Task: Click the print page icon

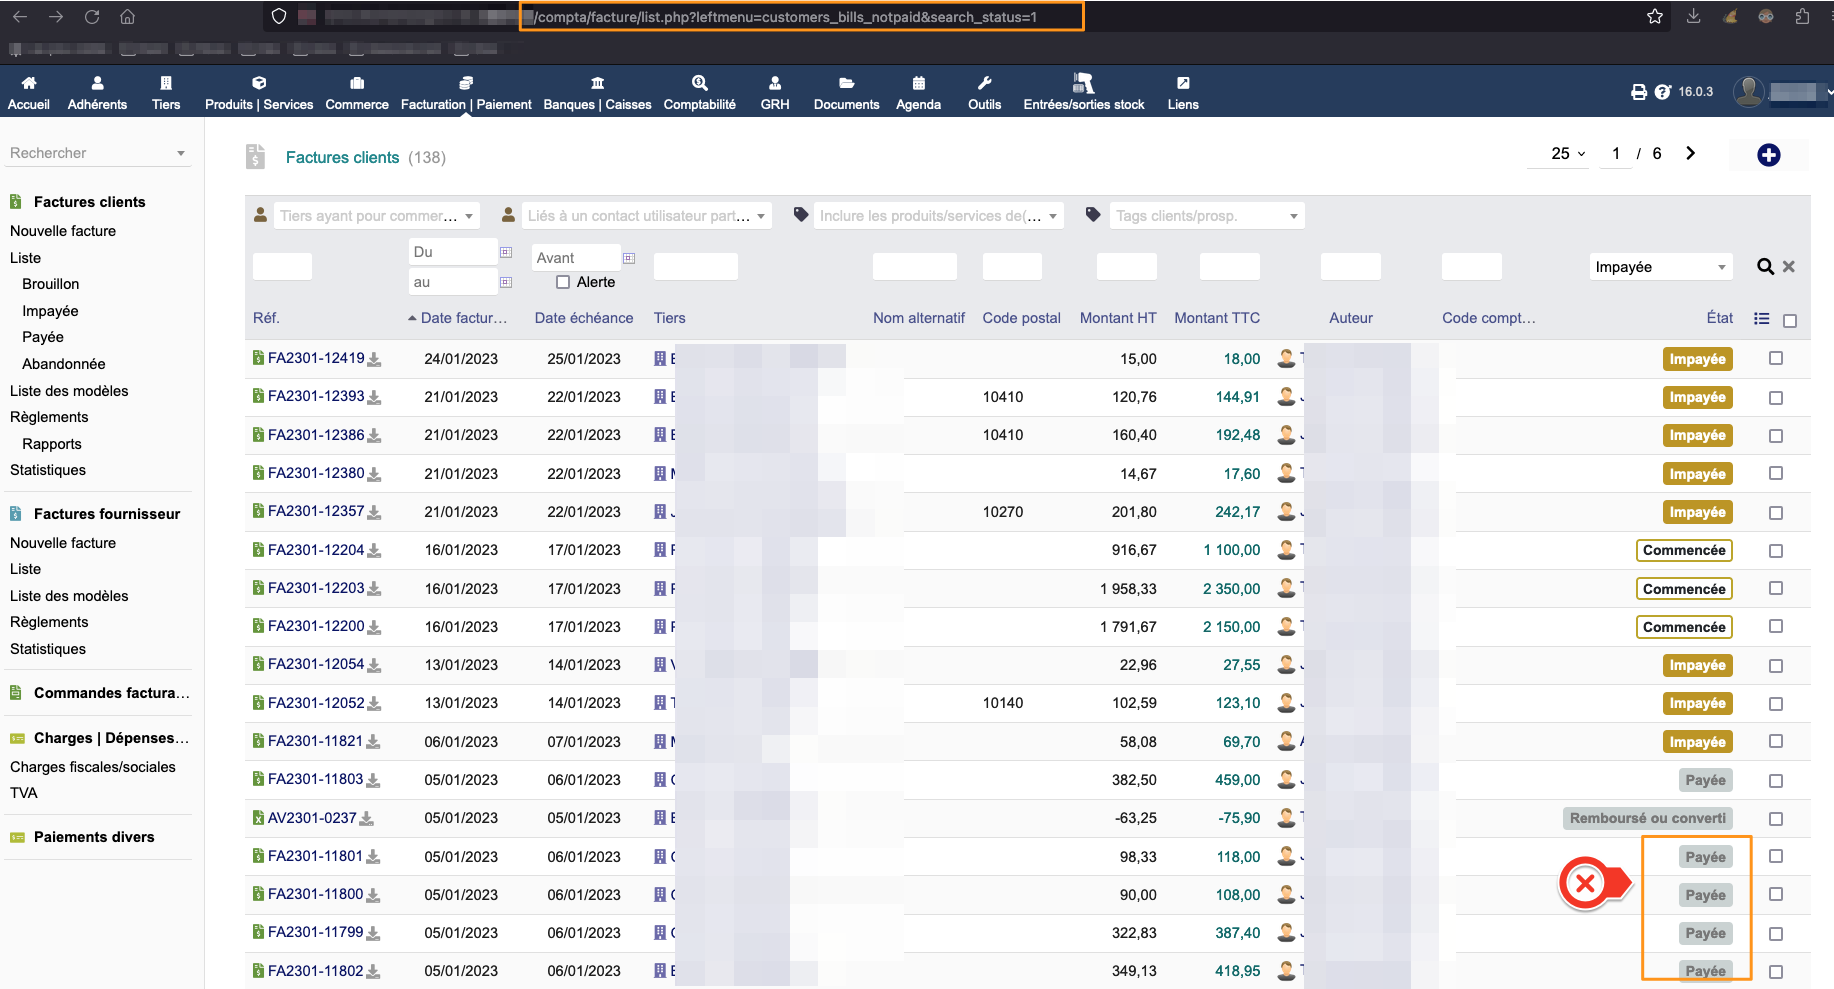Action: (1638, 91)
